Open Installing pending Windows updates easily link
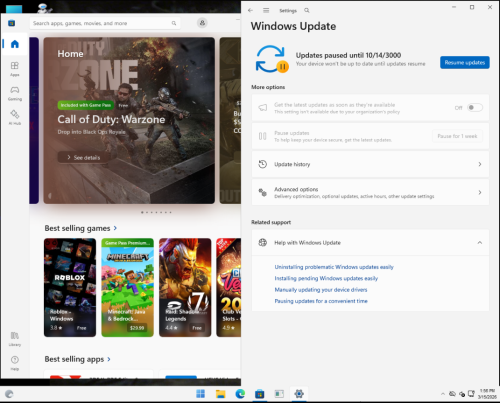The height and width of the screenshot is (403, 500). [x=326, y=278]
